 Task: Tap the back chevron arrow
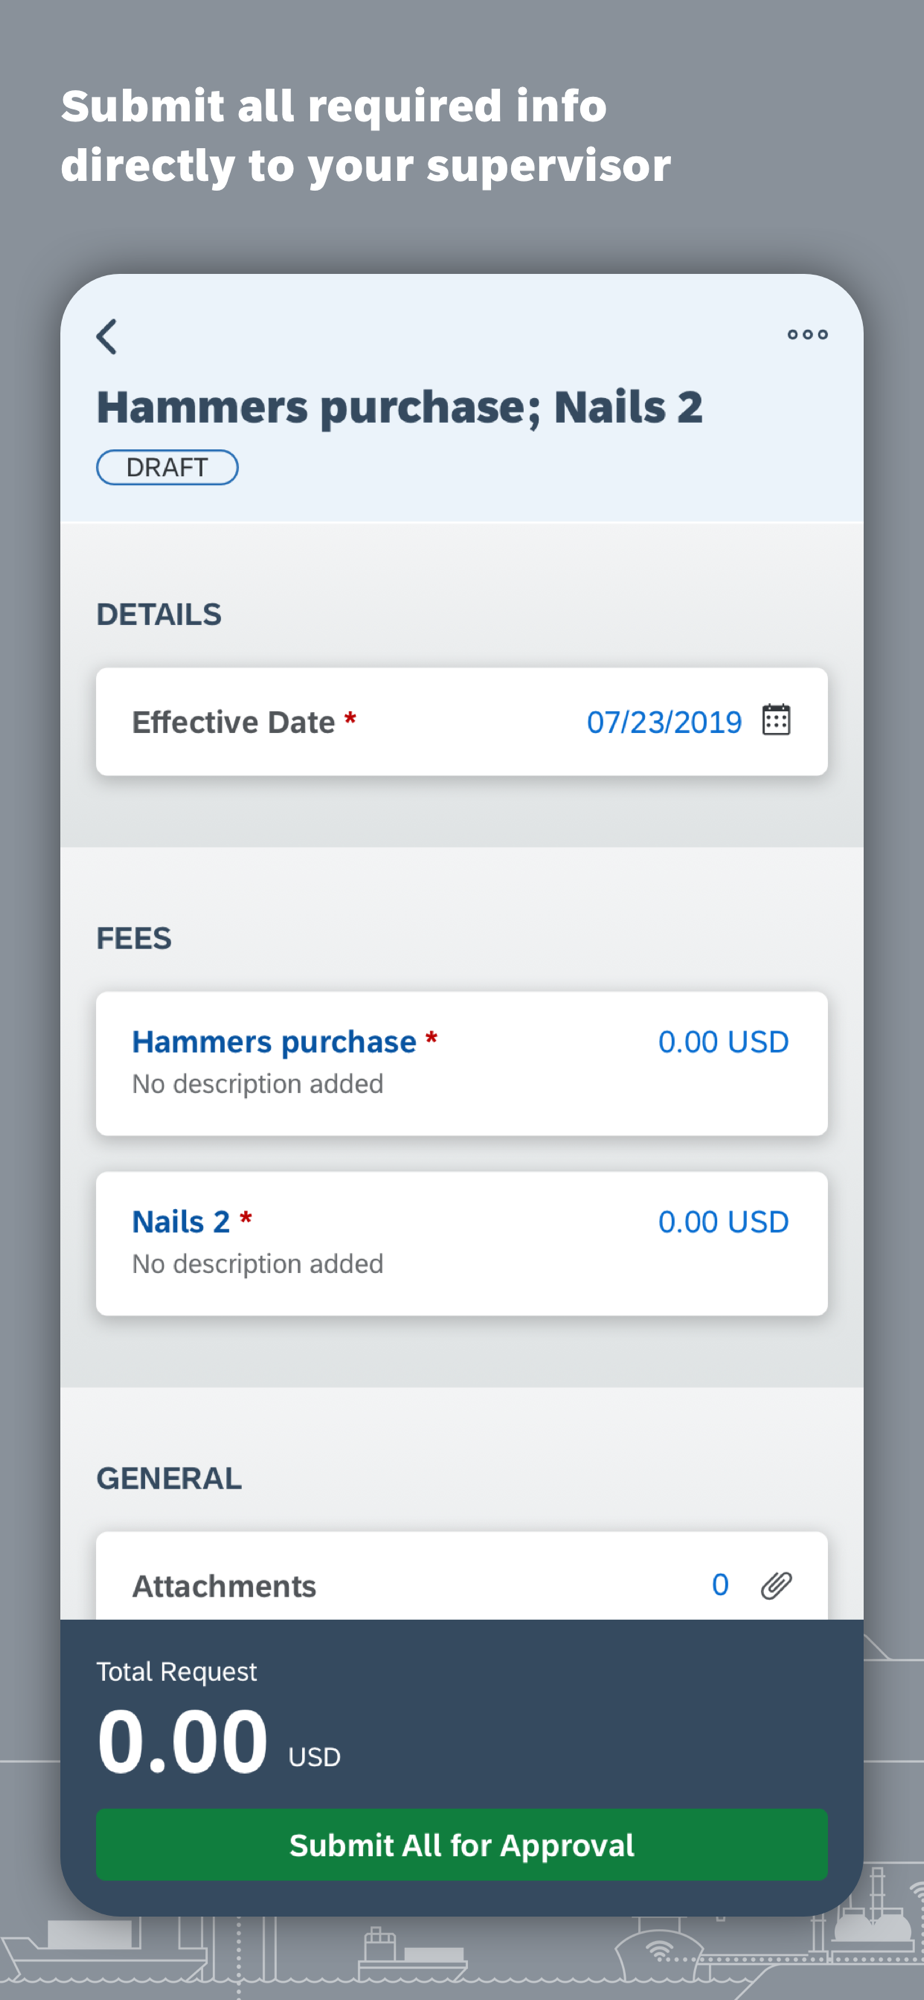click(x=108, y=337)
